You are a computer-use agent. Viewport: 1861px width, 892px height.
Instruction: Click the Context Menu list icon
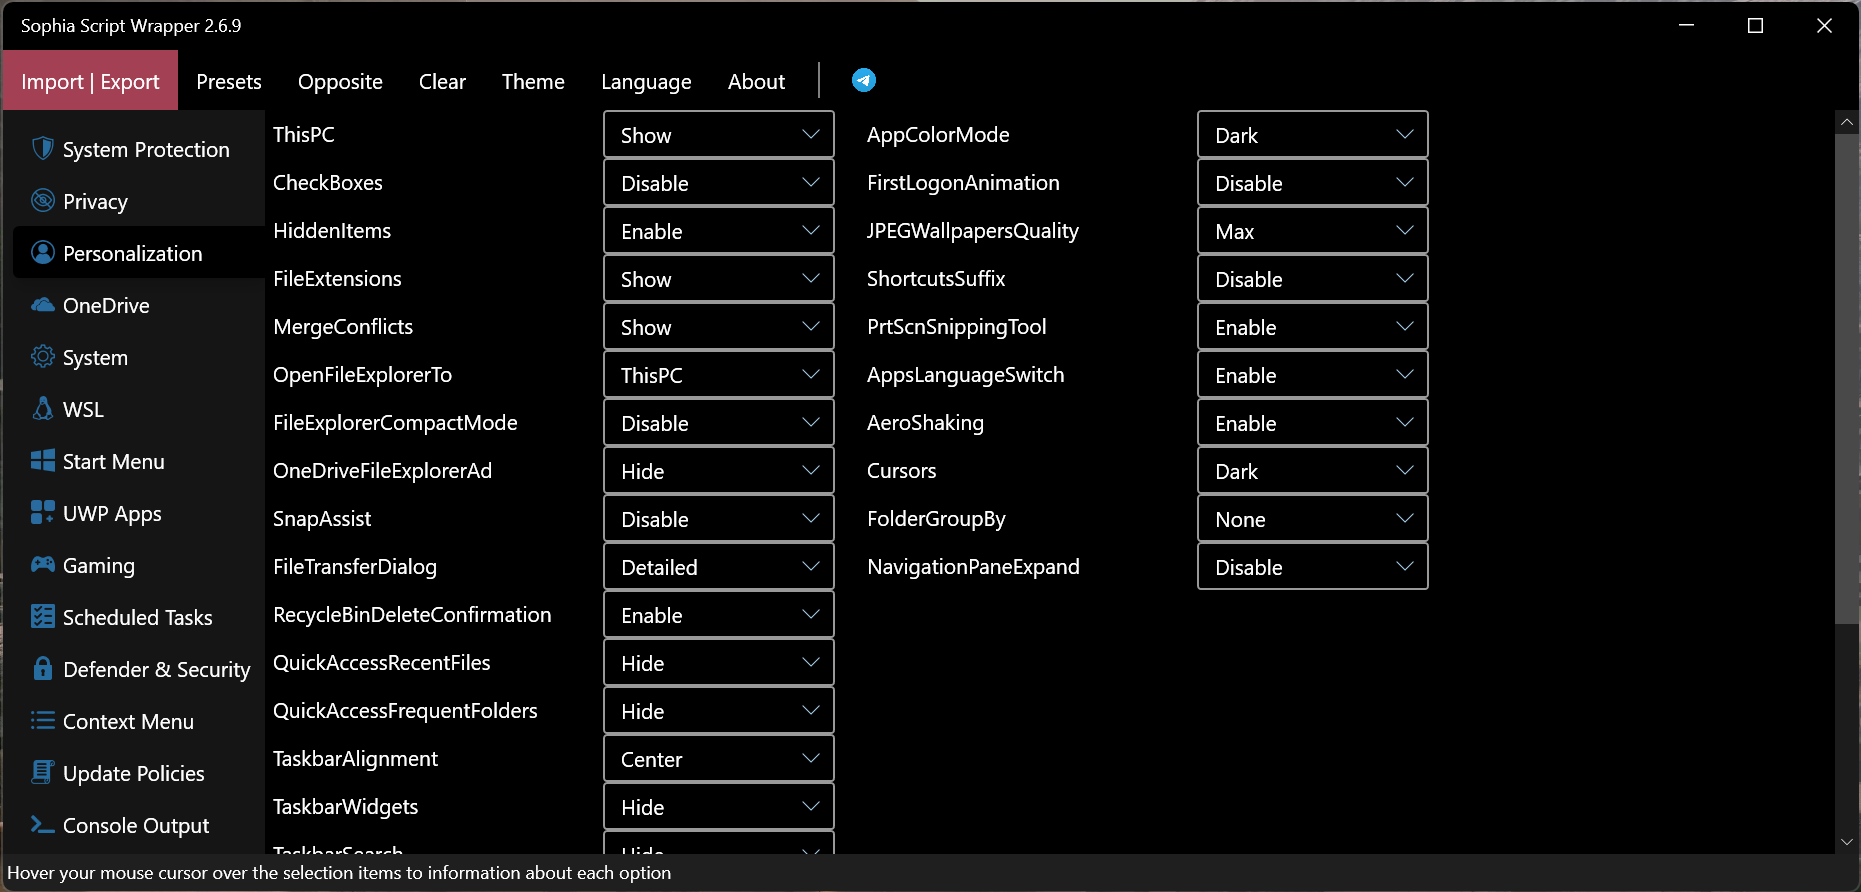tap(42, 720)
